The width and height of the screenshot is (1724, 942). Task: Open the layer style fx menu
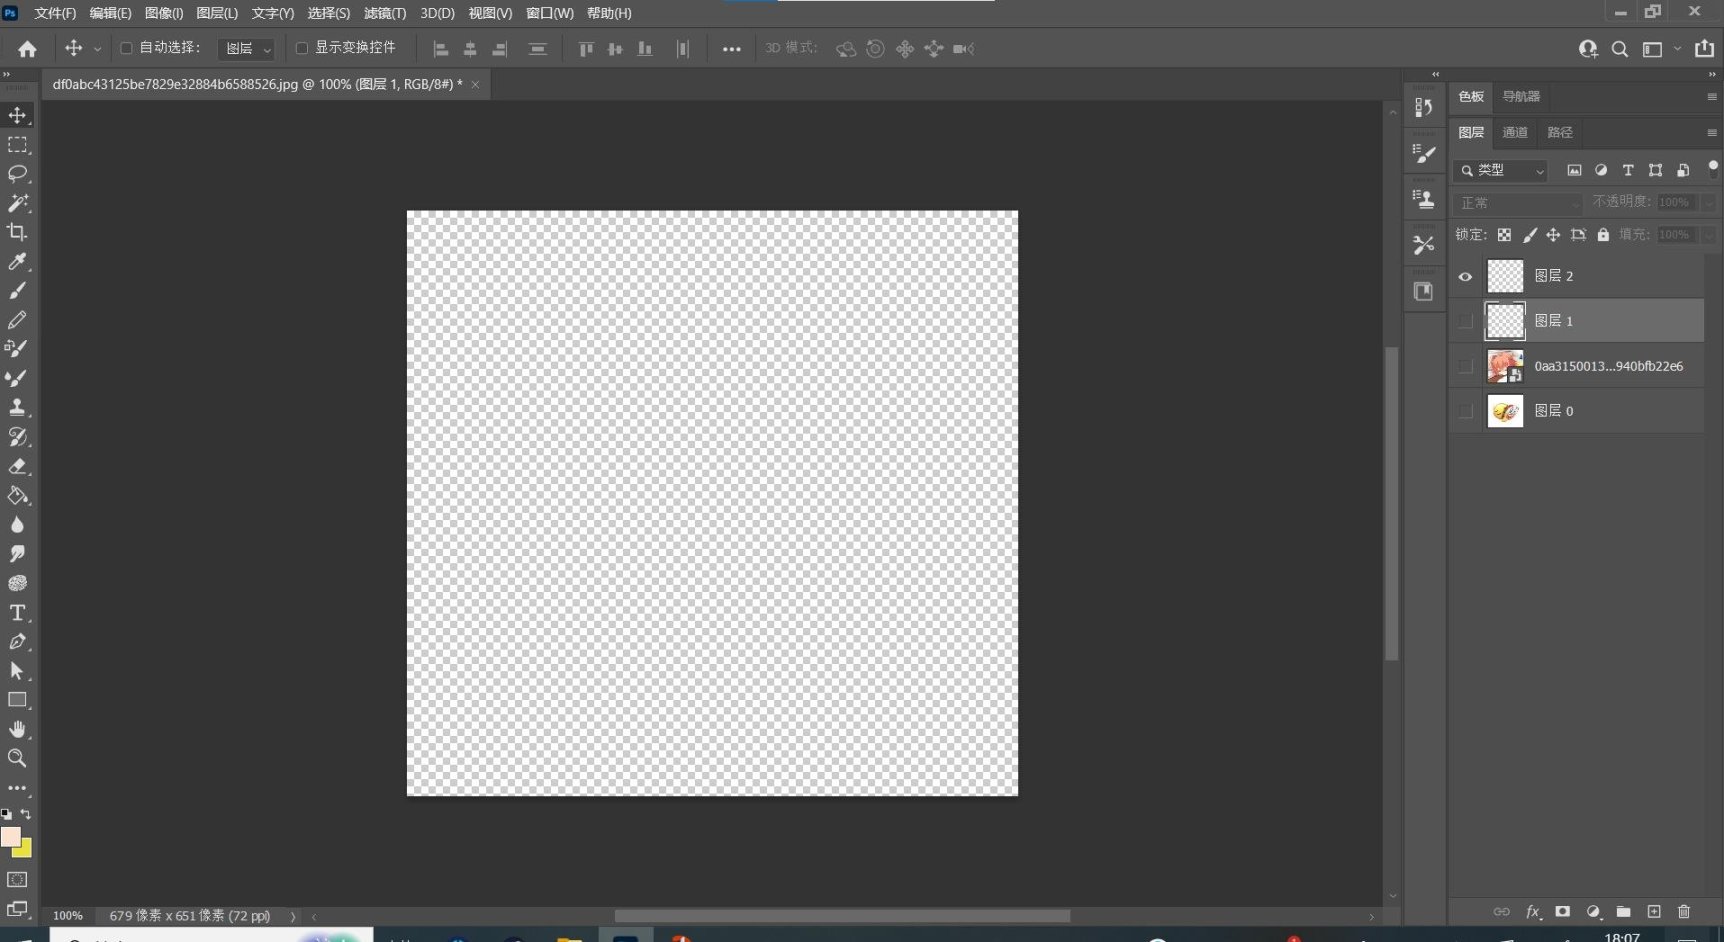[x=1533, y=911]
